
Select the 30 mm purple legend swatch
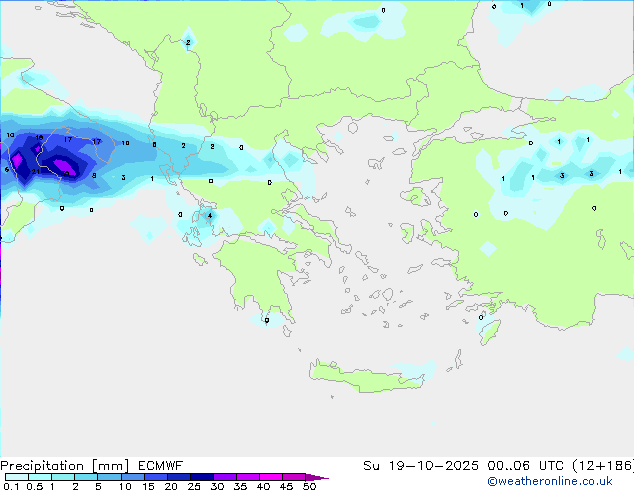click(x=225, y=477)
